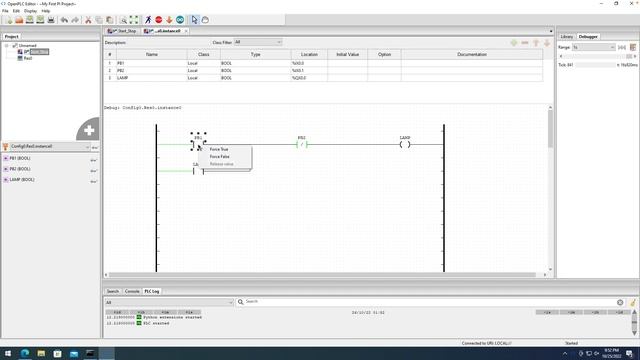This screenshot has width=640, height=360.
Task: Click the Save As toolbar icon
Action: pos(40,20)
